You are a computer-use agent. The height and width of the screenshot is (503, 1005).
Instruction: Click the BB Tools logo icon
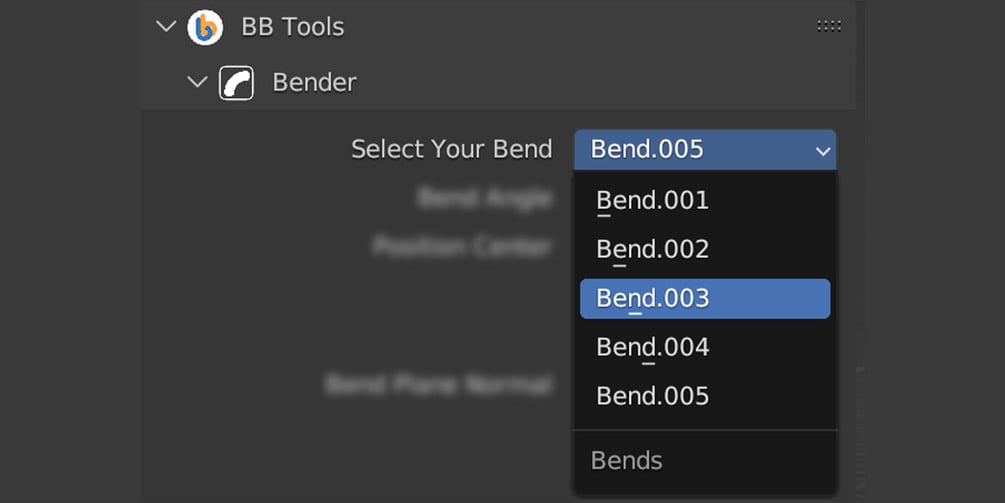click(205, 27)
